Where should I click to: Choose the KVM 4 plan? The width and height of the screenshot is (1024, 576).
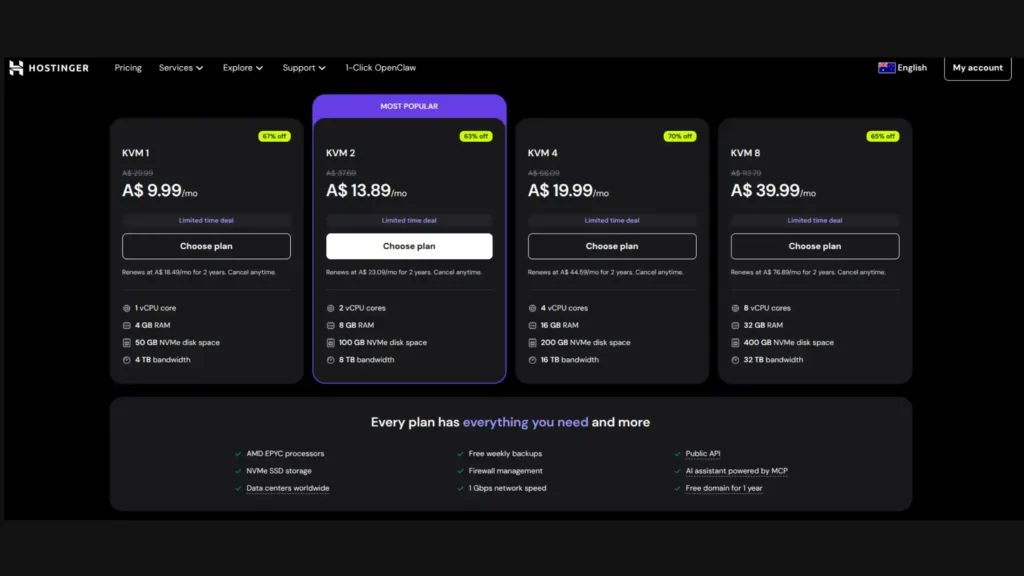tap(612, 246)
